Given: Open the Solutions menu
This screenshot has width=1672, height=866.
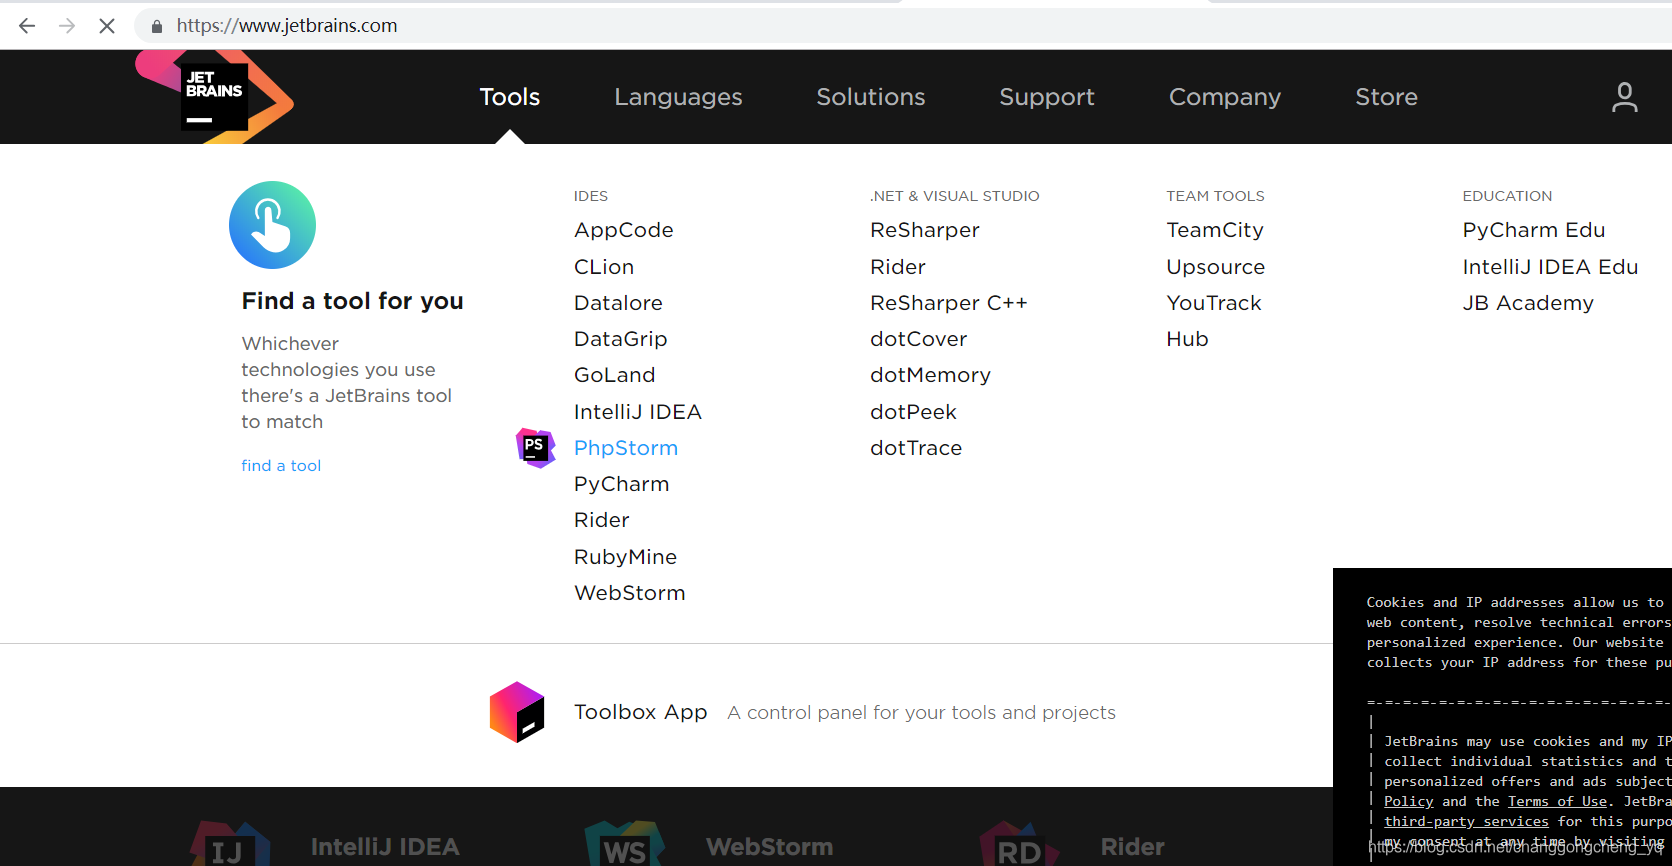Looking at the screenshot, I should (871, 97).
